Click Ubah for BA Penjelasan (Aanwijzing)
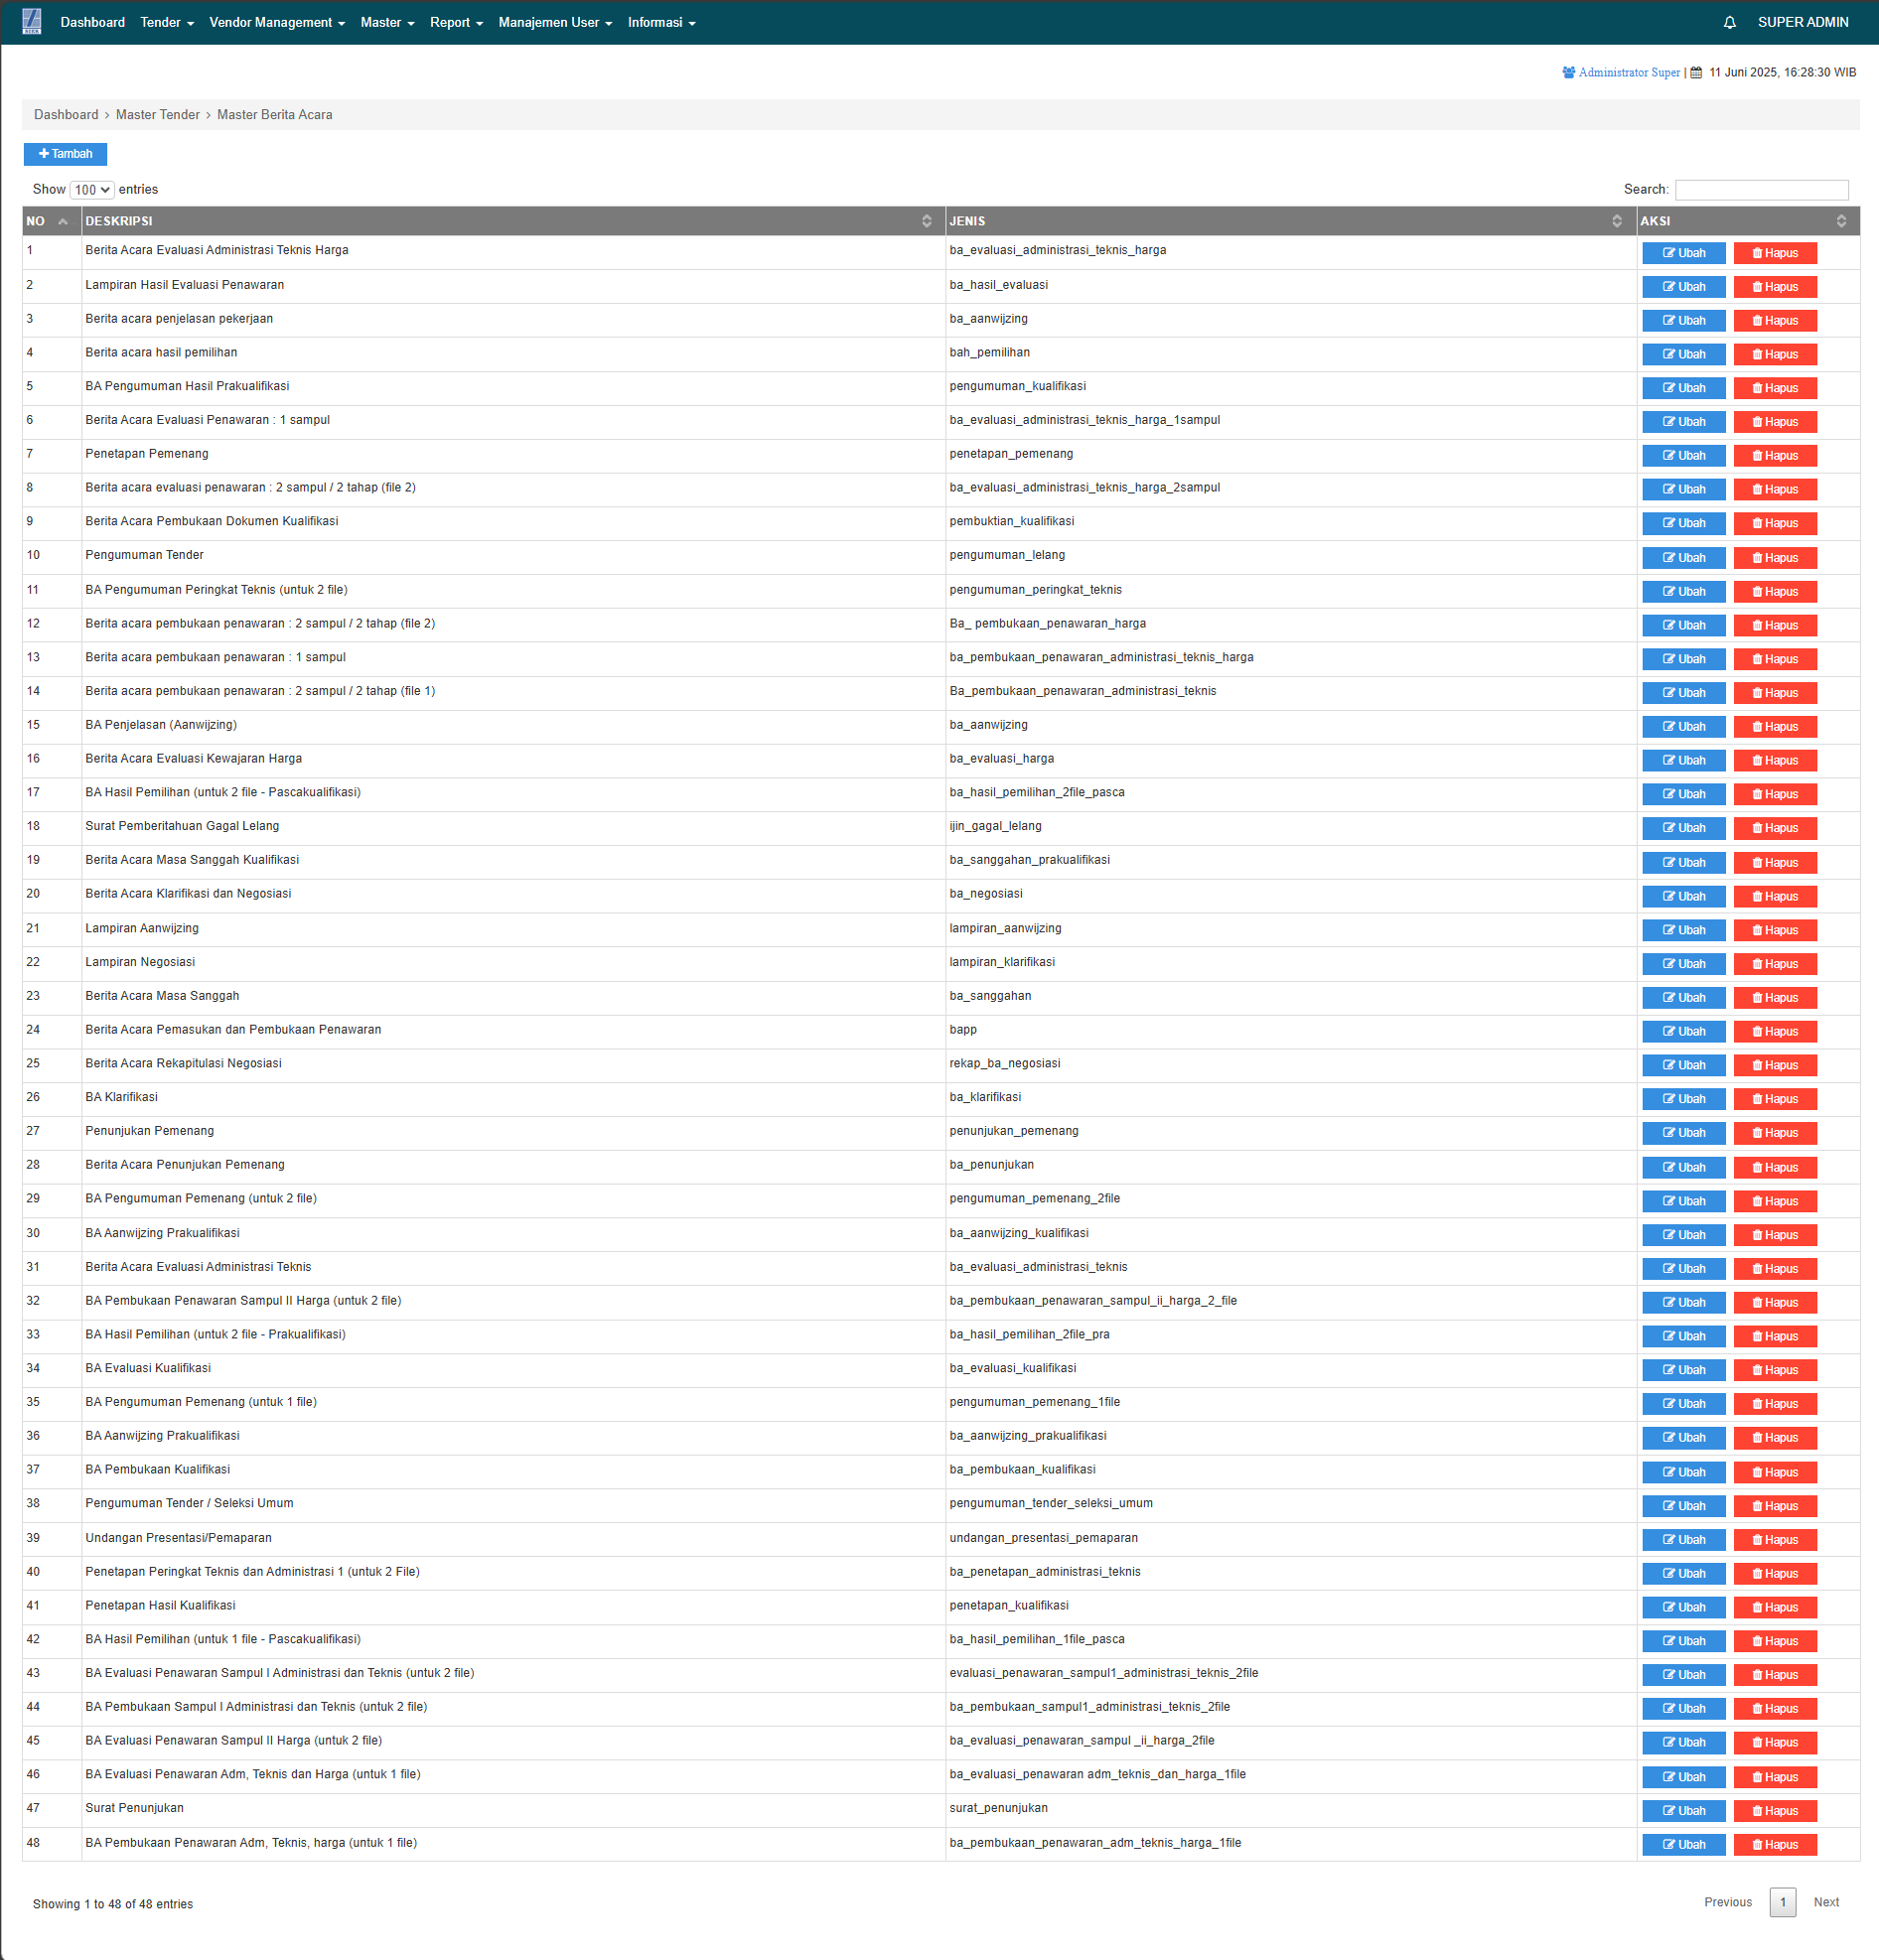 (1683, 727)
